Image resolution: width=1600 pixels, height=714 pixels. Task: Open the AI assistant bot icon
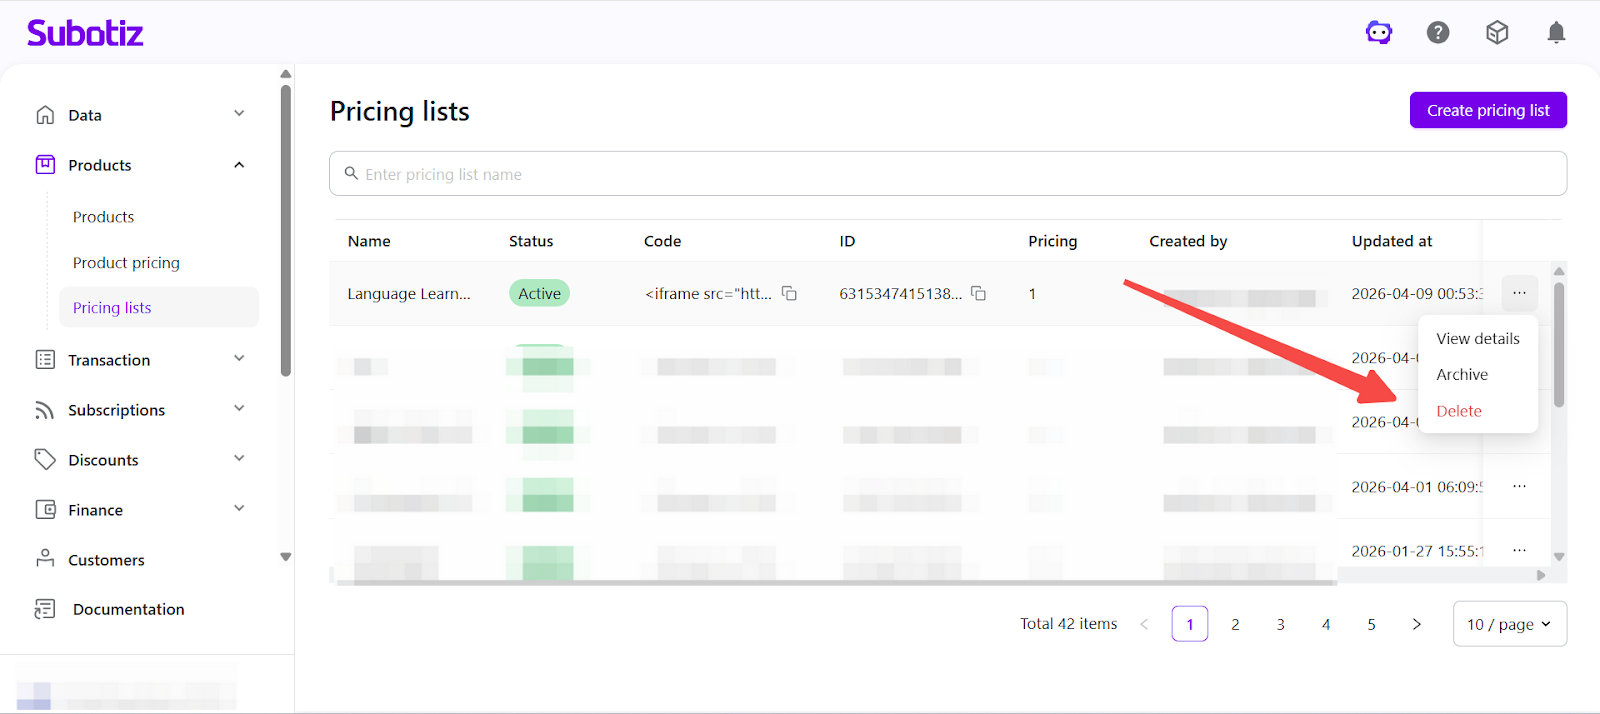[x=1379, y=33]
